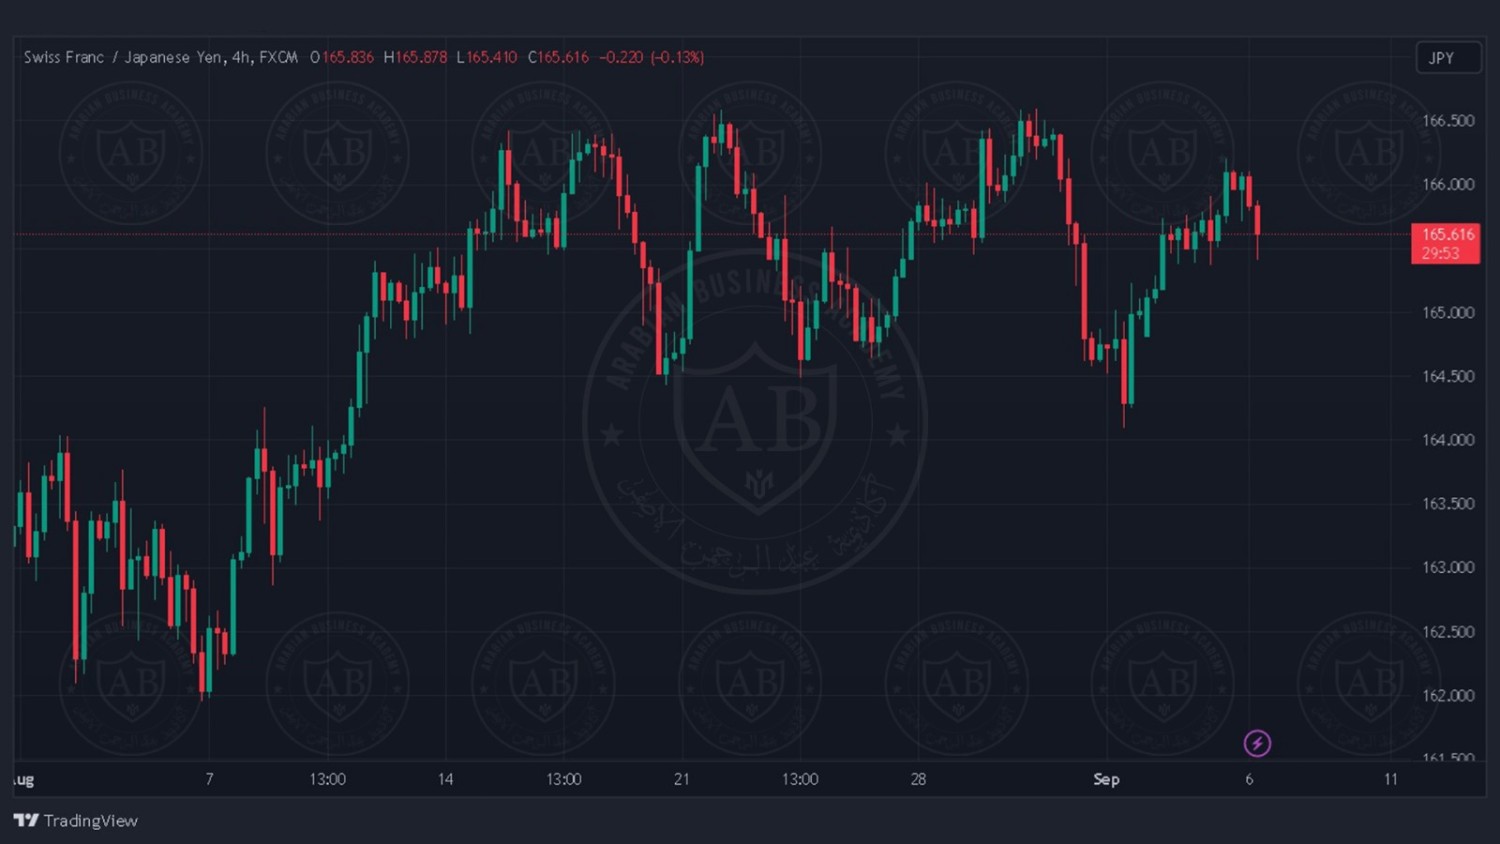Image resolution: width=1500 pixels, height=844 pixels.
Task: Click the purple lightning event icon
Action: [1257, 743]
